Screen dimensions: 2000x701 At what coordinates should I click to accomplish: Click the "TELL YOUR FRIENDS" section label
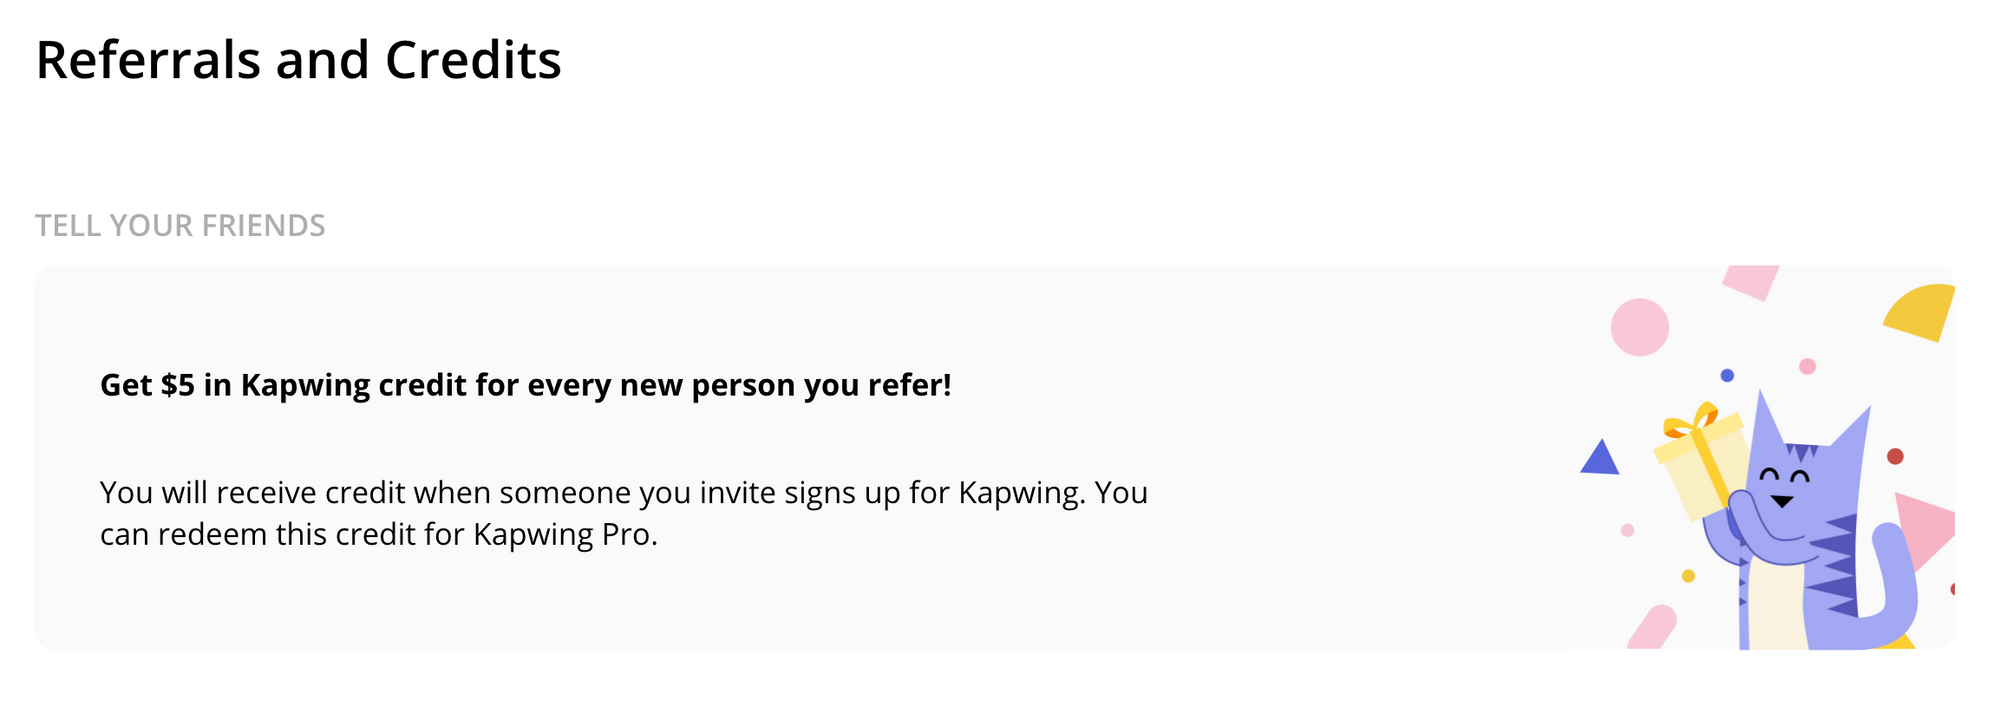180,226
